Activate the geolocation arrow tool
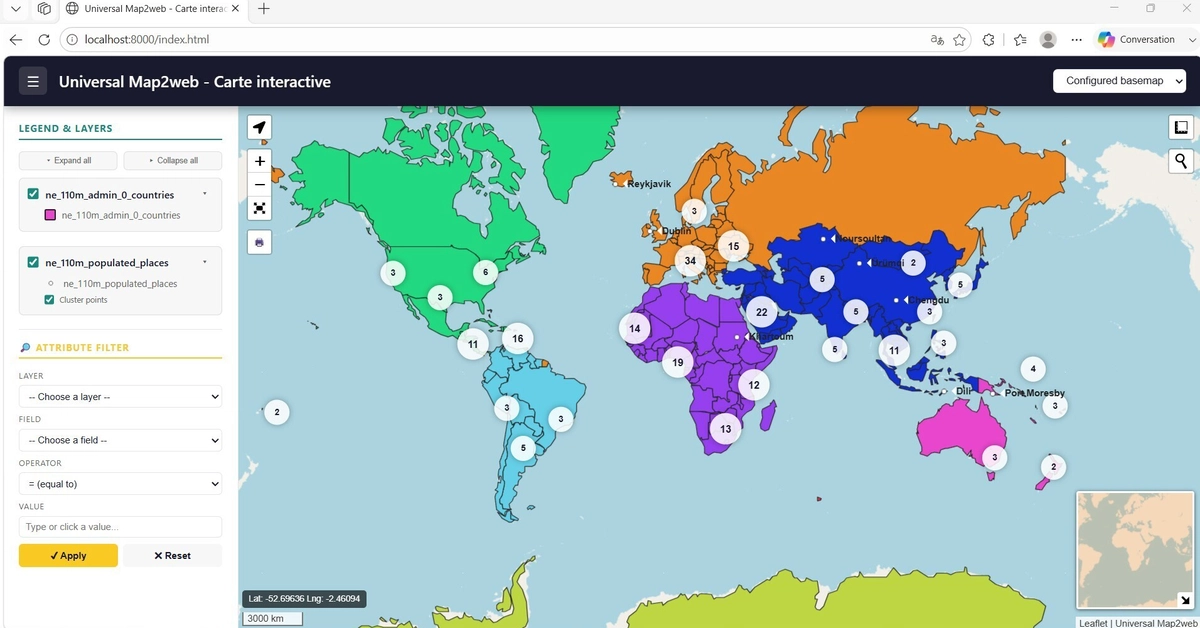The height and width of the screenshot is (628, 1200). pos(260,127)
